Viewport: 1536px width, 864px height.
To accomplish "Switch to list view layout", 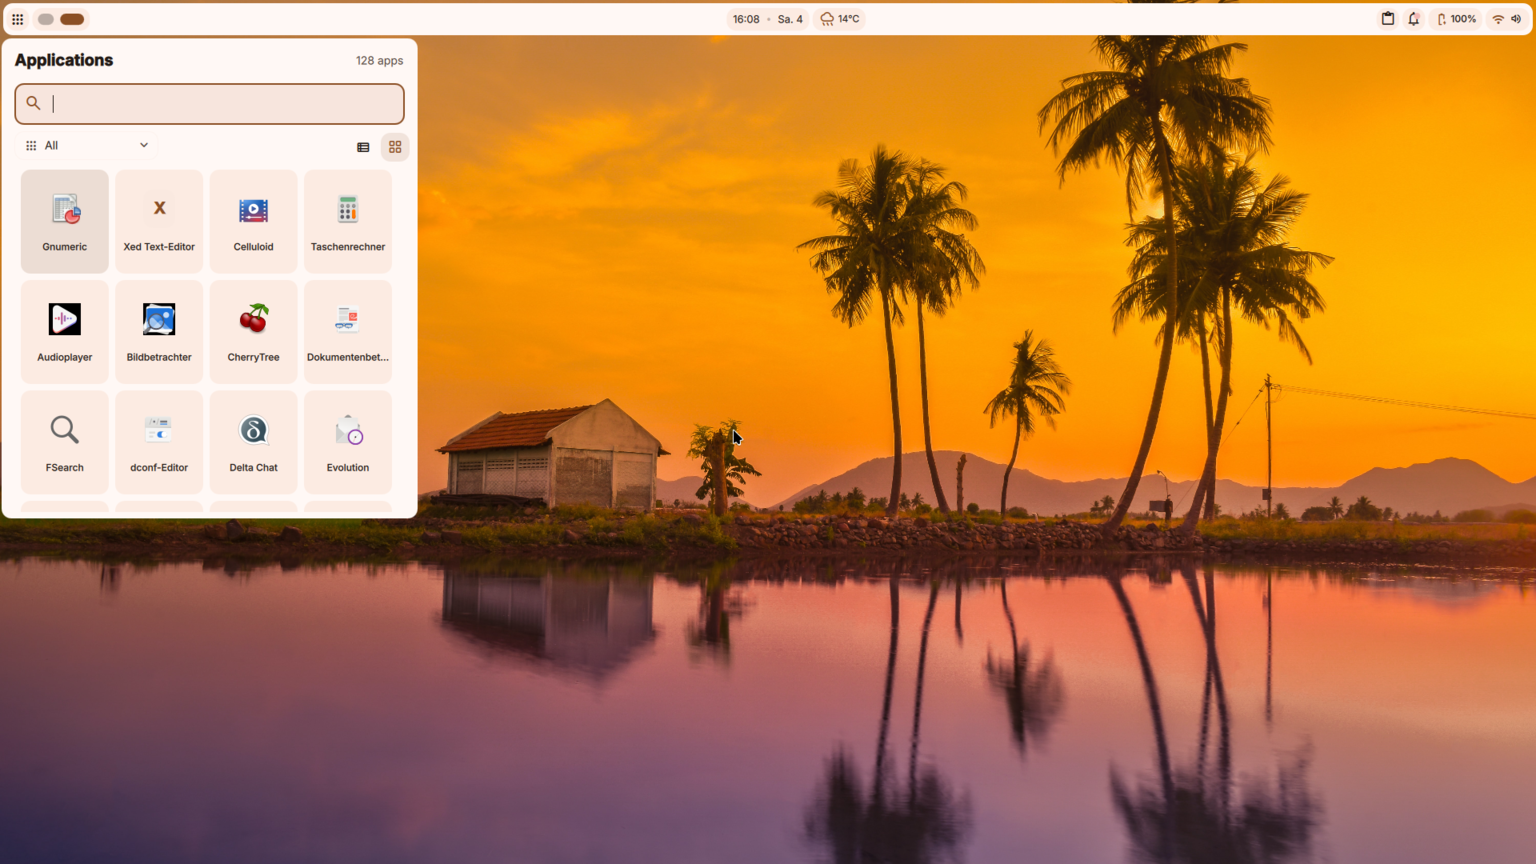I will [363, 147].
